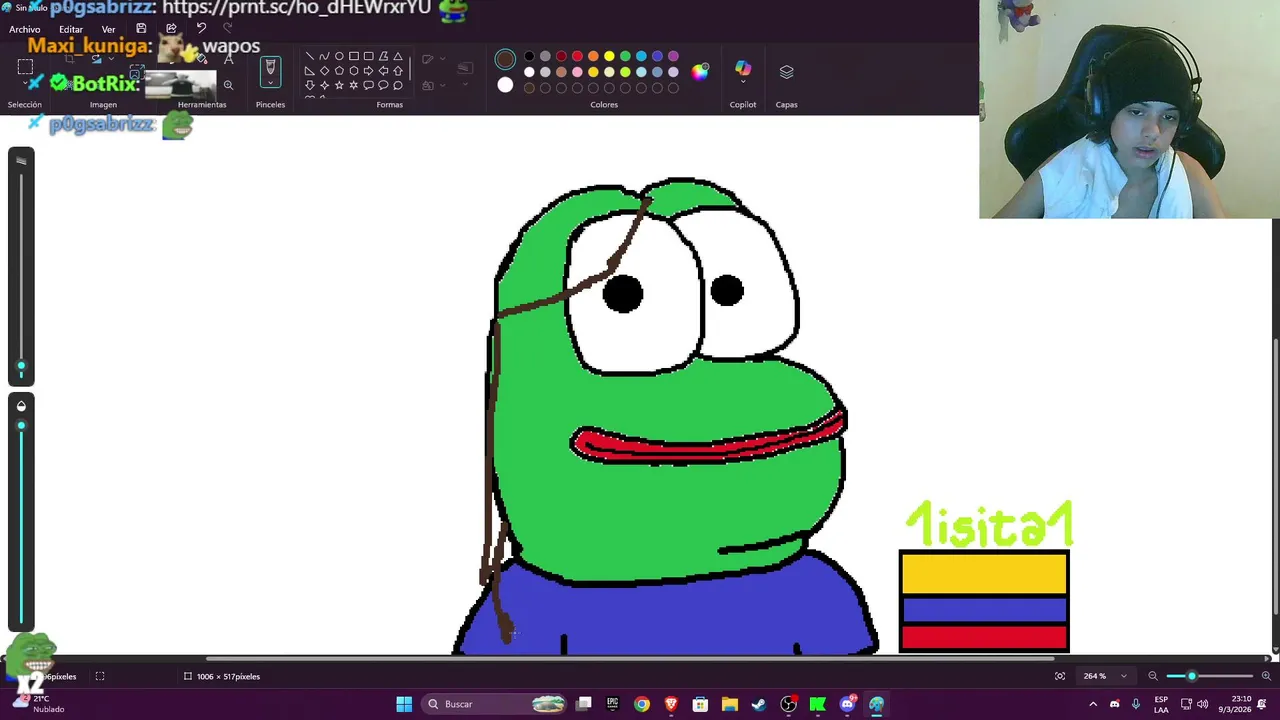Adjust the zoom slider in status bar
The width and height of the screenshot is (1280, 720).
(x=1192, y=676)
